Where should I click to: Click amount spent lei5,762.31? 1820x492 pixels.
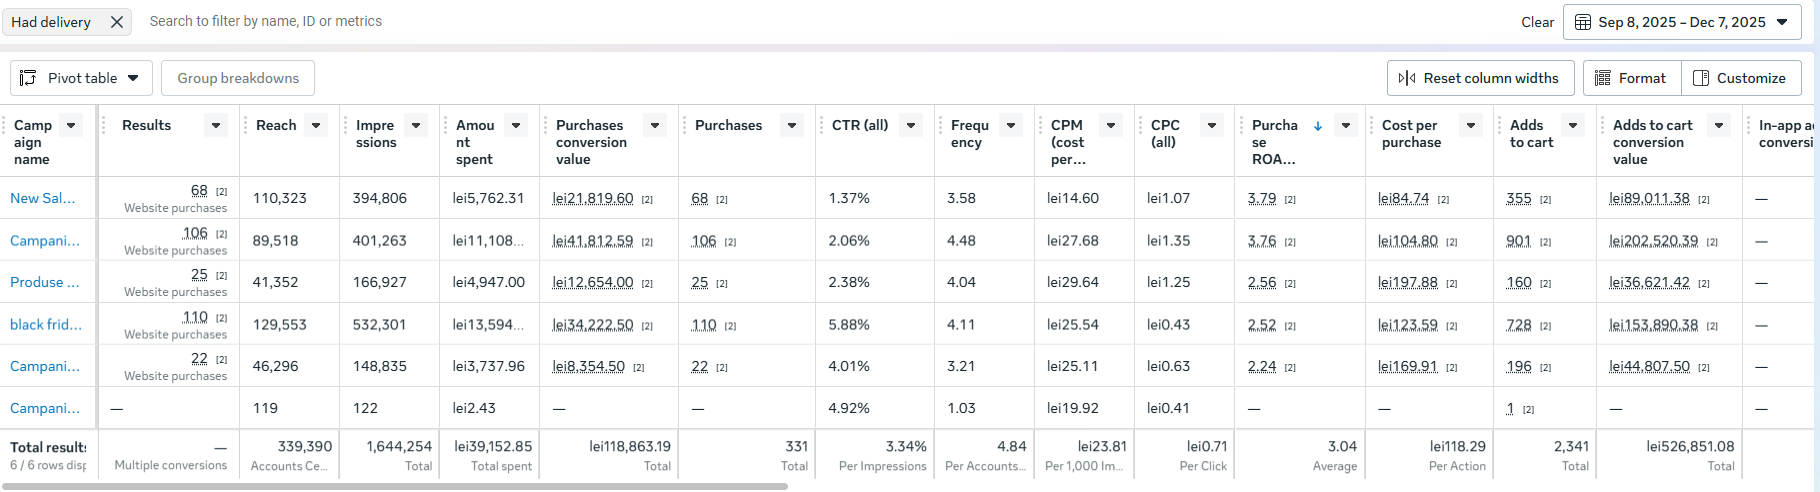pos(488,198)
